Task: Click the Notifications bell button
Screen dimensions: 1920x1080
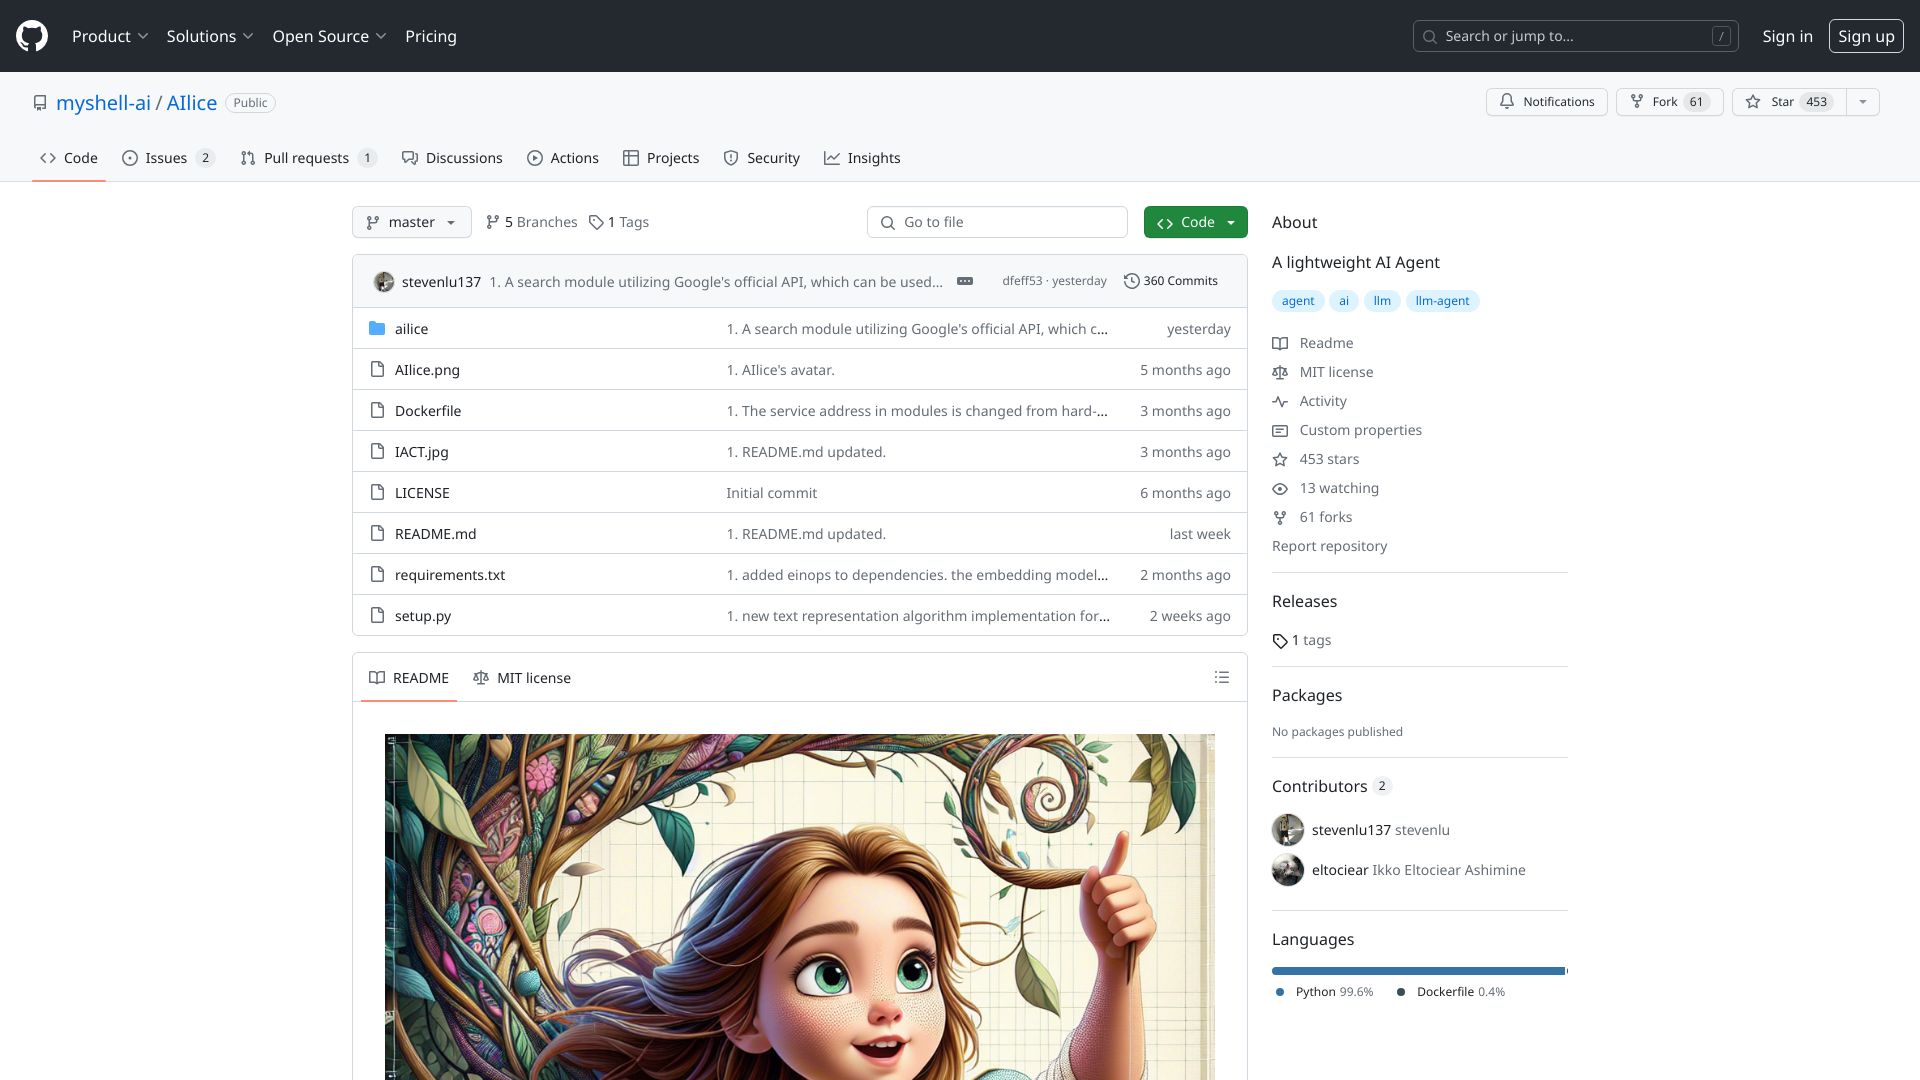Action: point(1546,102)
